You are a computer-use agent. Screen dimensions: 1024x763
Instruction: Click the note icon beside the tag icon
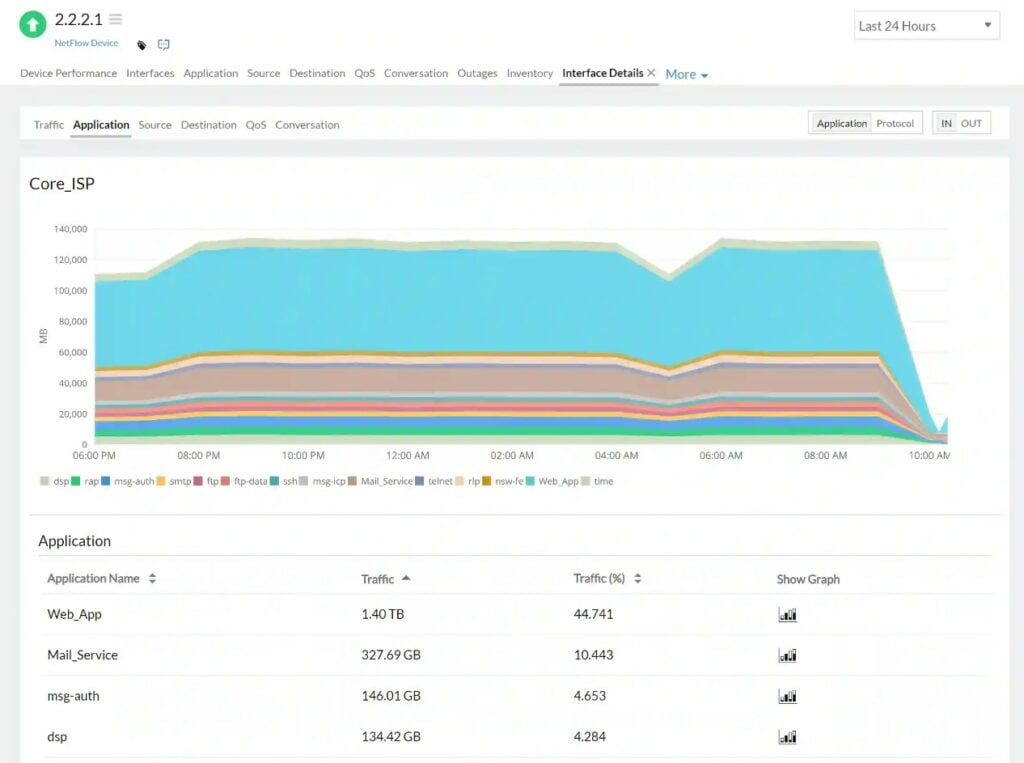(163, 44)
